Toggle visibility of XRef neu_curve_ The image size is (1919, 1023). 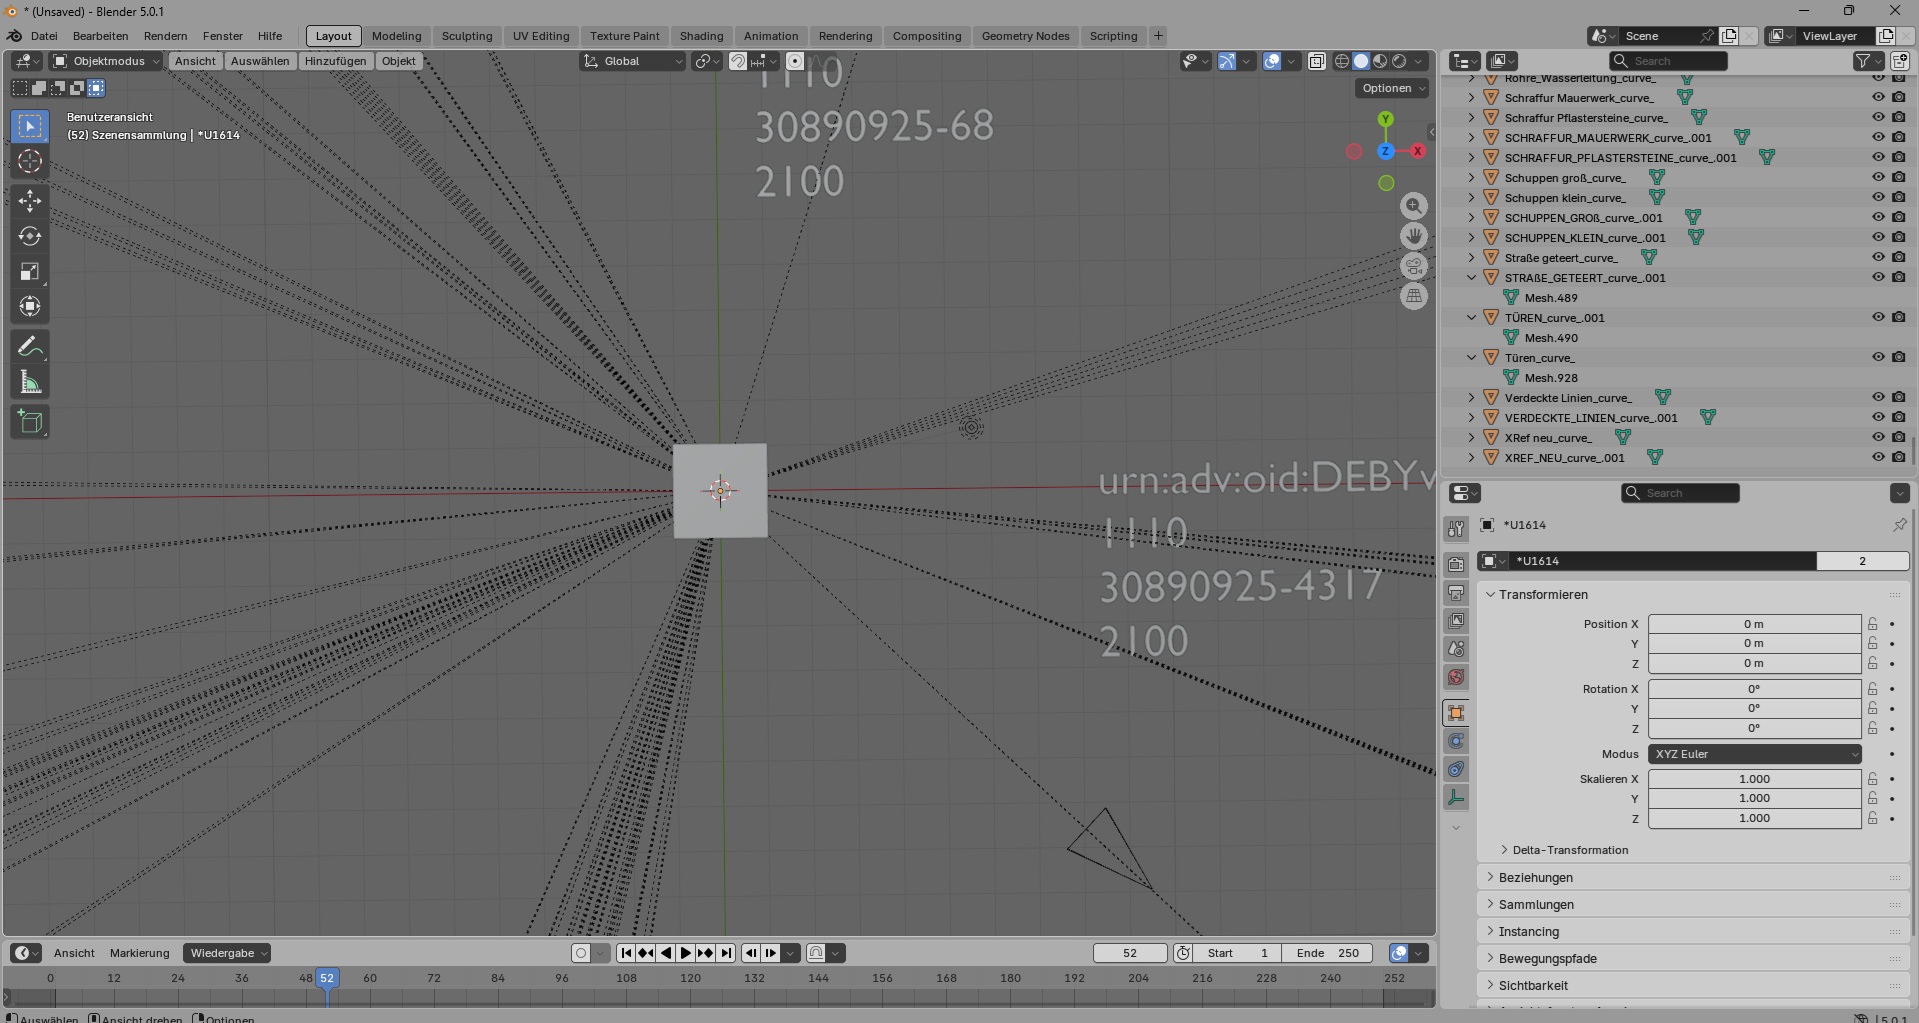[x=1877, y=437]
